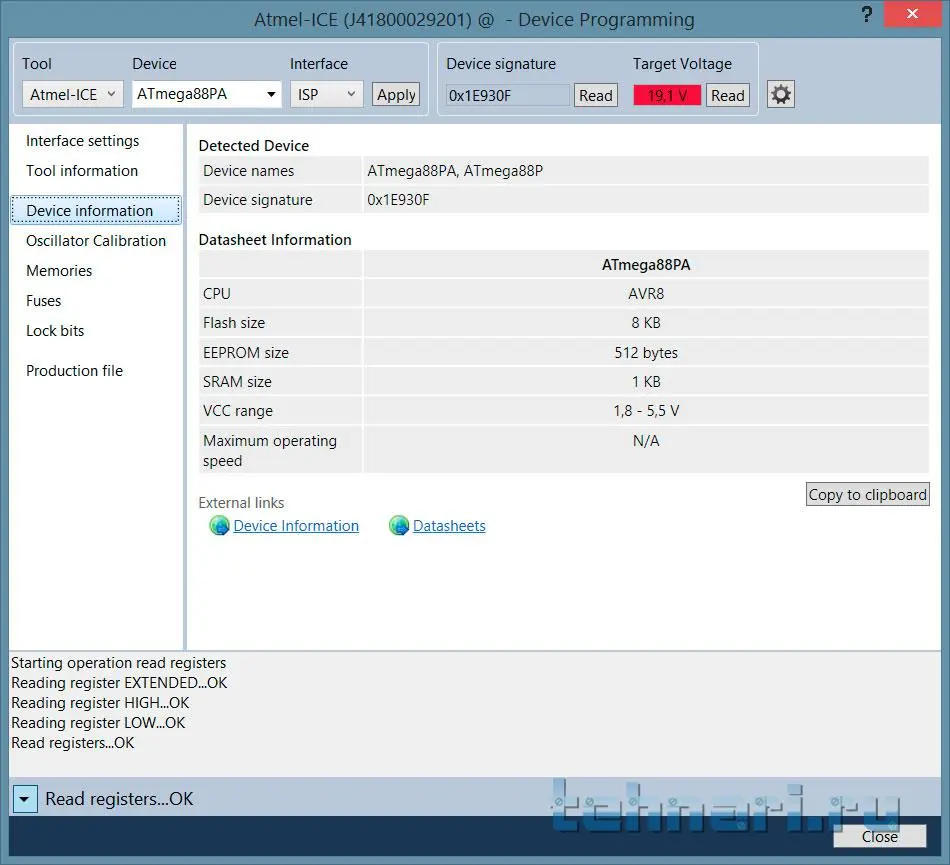Image resolution: width=950 pixels, height=865 pixels.
Task: Open Oscillator Calibration page
Action: coord(96,240)
